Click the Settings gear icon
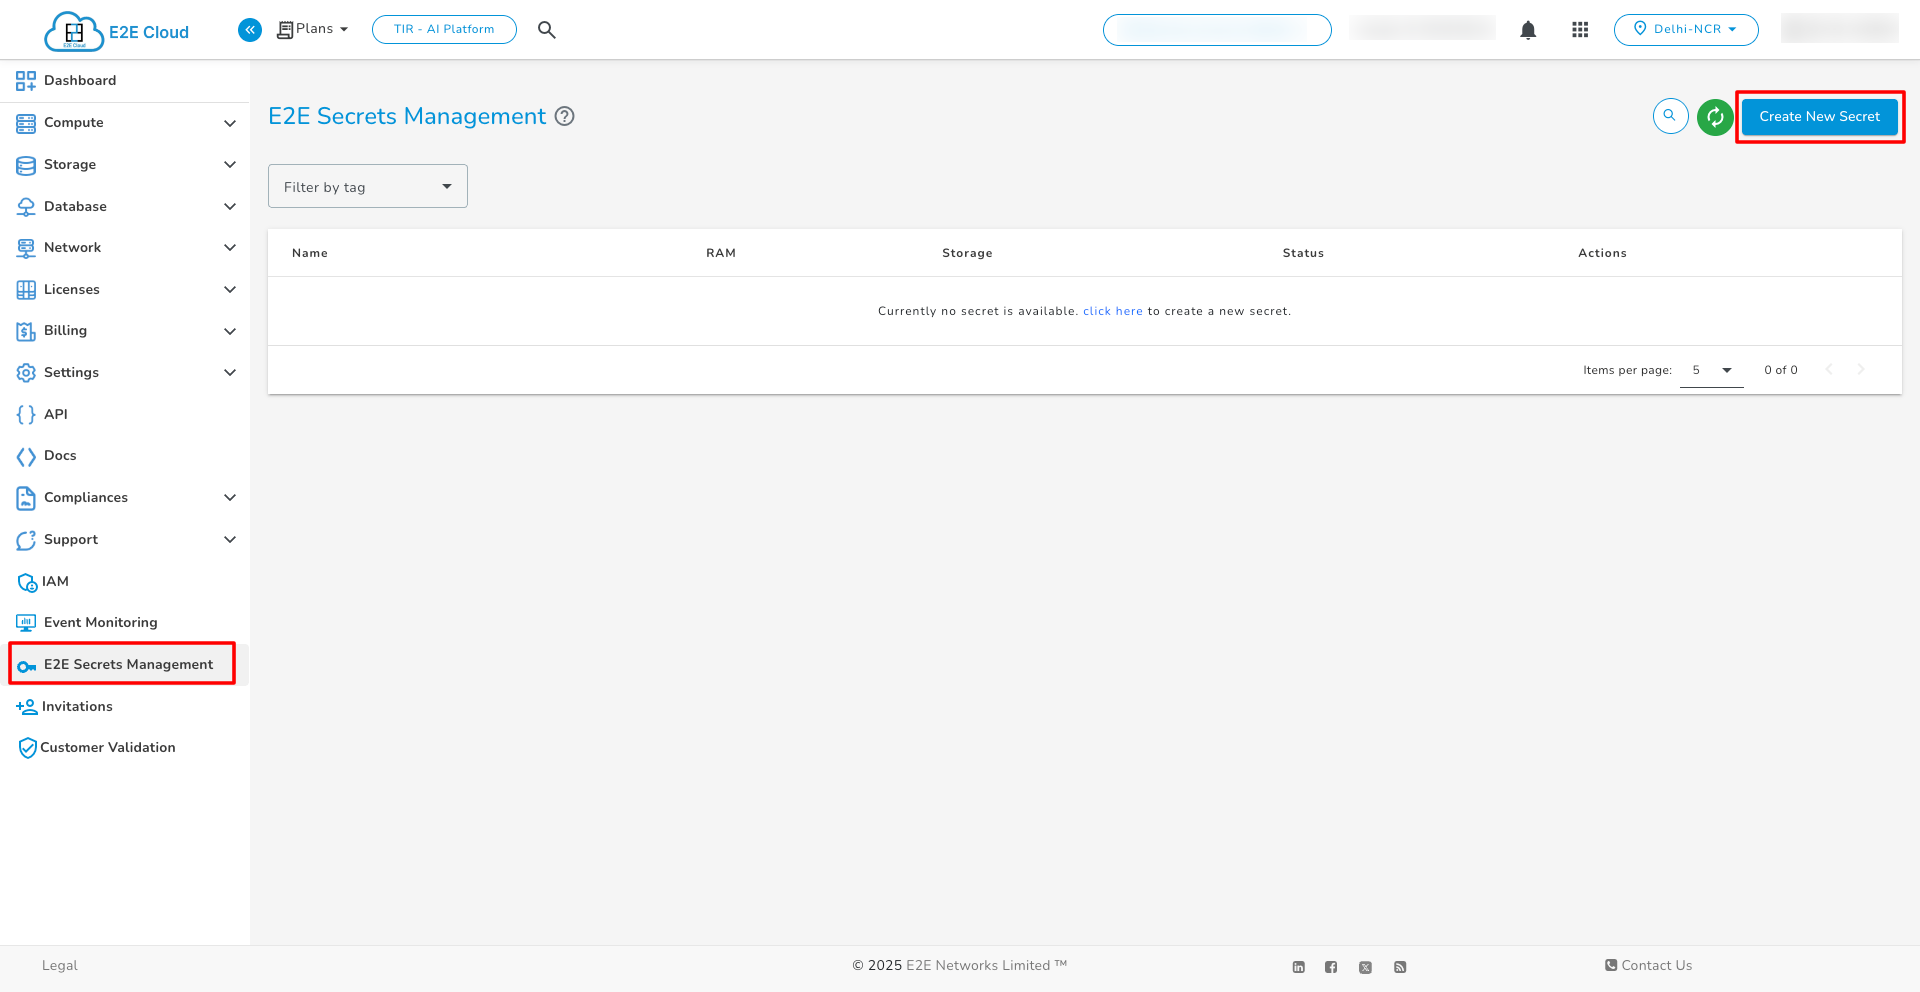 pos(26,373)
